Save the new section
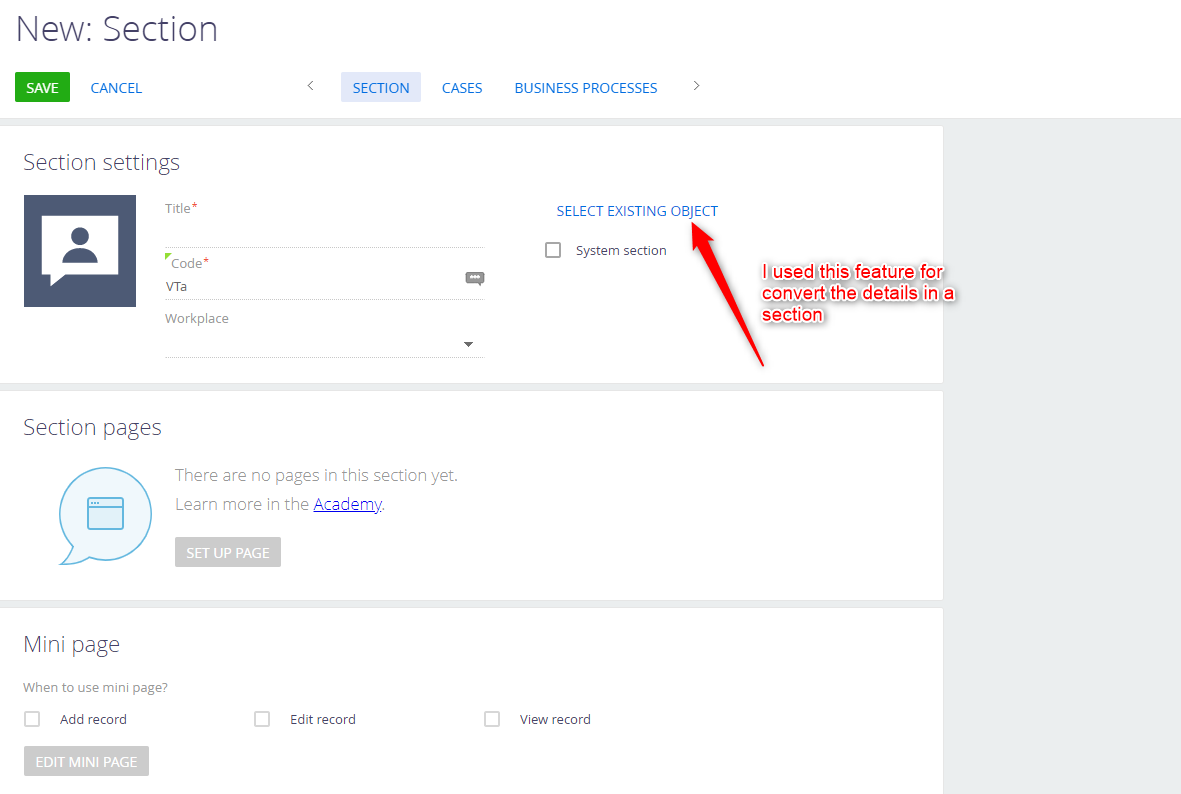Viewport: 1181px width, 794px height. click(x=42, y=87)
